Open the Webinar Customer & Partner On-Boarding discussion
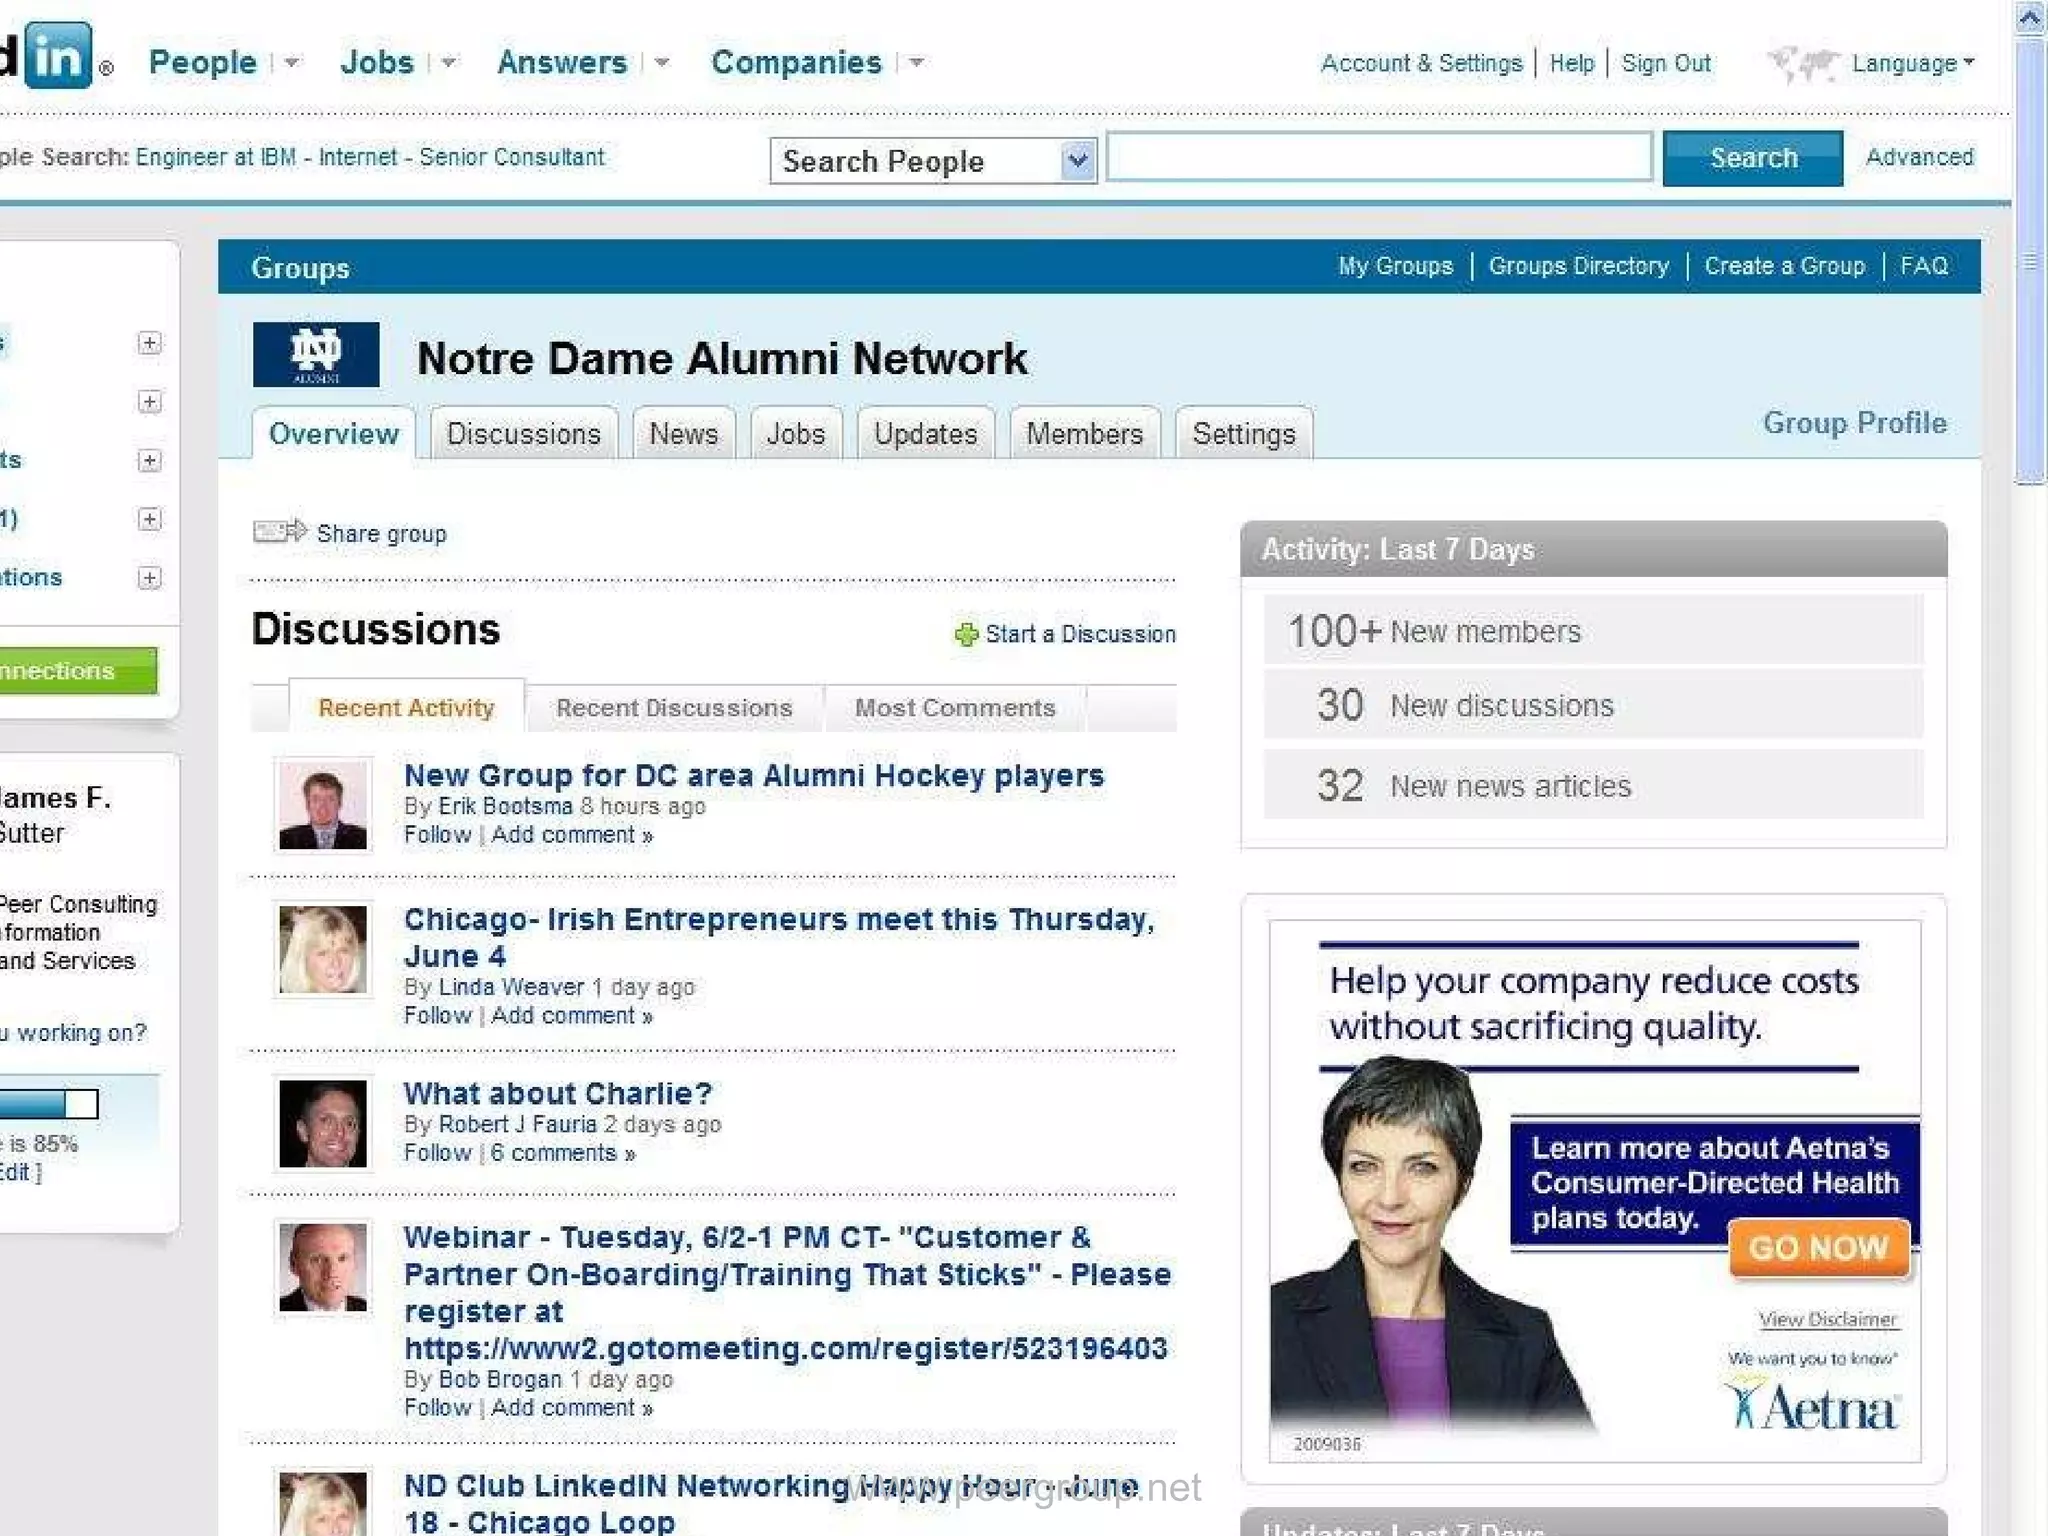This screenshot has width=2048, height=1536. [787, 1292]
